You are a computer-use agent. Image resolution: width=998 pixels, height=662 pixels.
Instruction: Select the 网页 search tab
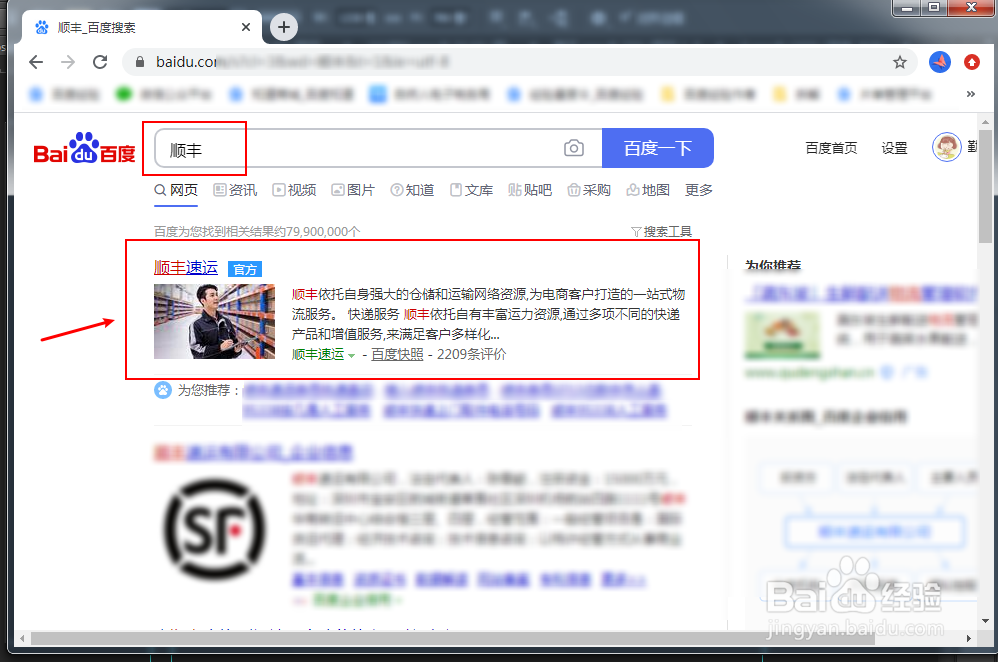(176, 190)
